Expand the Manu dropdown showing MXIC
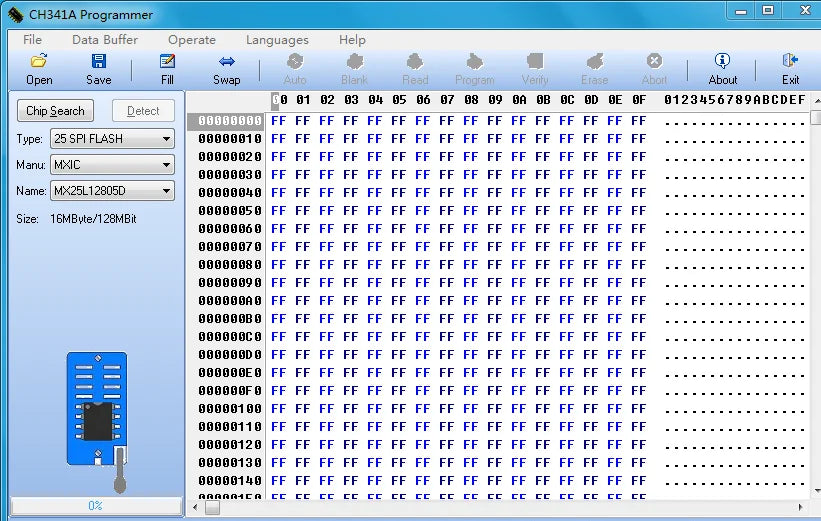Screen dimensions: 821x521 [x=112, y=165]
